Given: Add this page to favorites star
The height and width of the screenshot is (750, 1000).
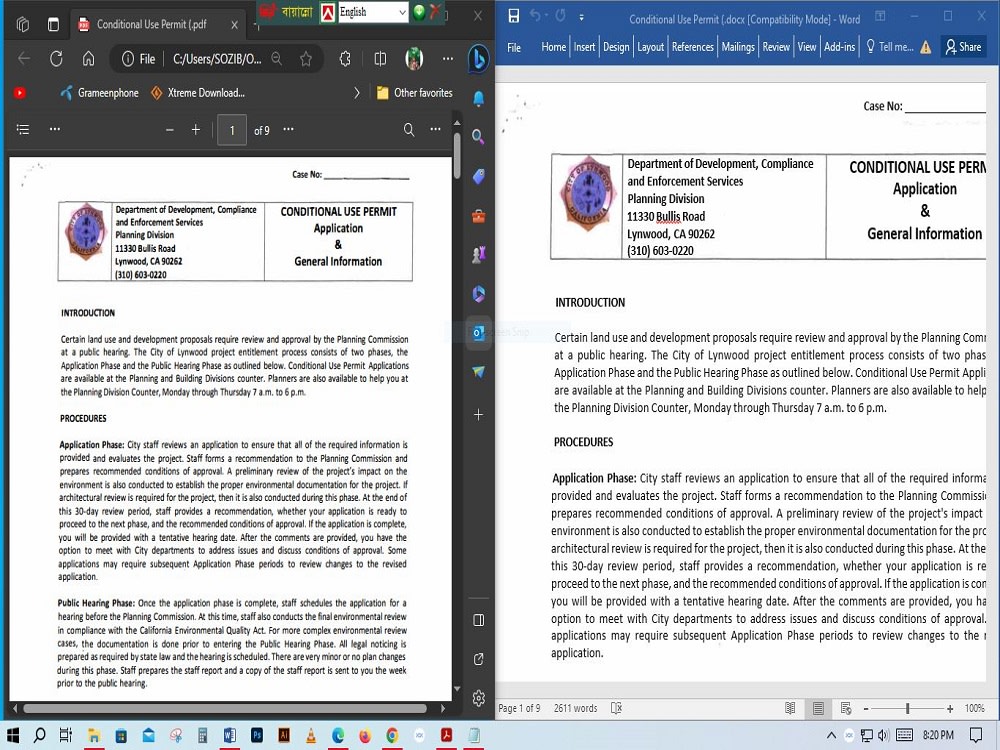Looking at the screenshot, I should tap(306, 59).
